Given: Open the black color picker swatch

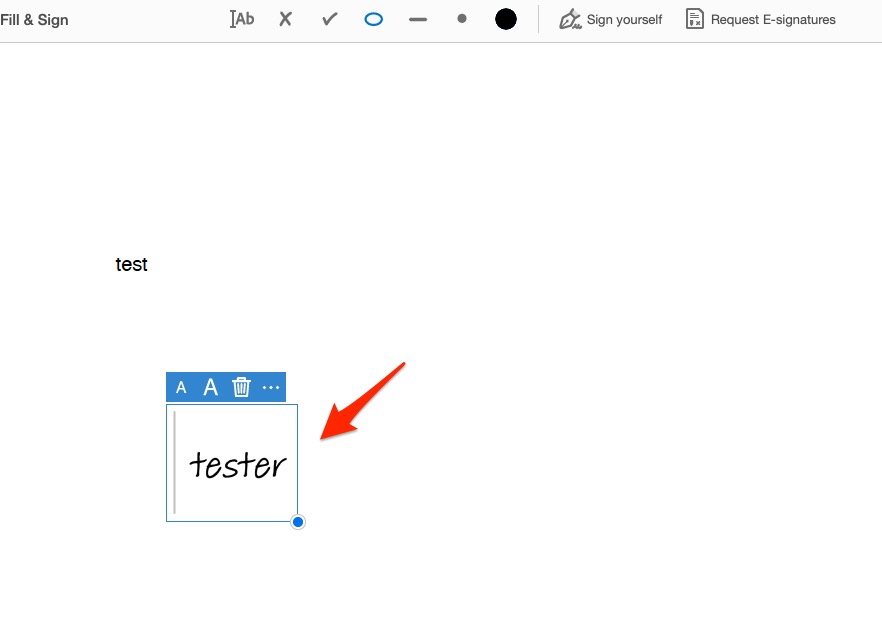Looking at the screenshot, I should point(506,19).
